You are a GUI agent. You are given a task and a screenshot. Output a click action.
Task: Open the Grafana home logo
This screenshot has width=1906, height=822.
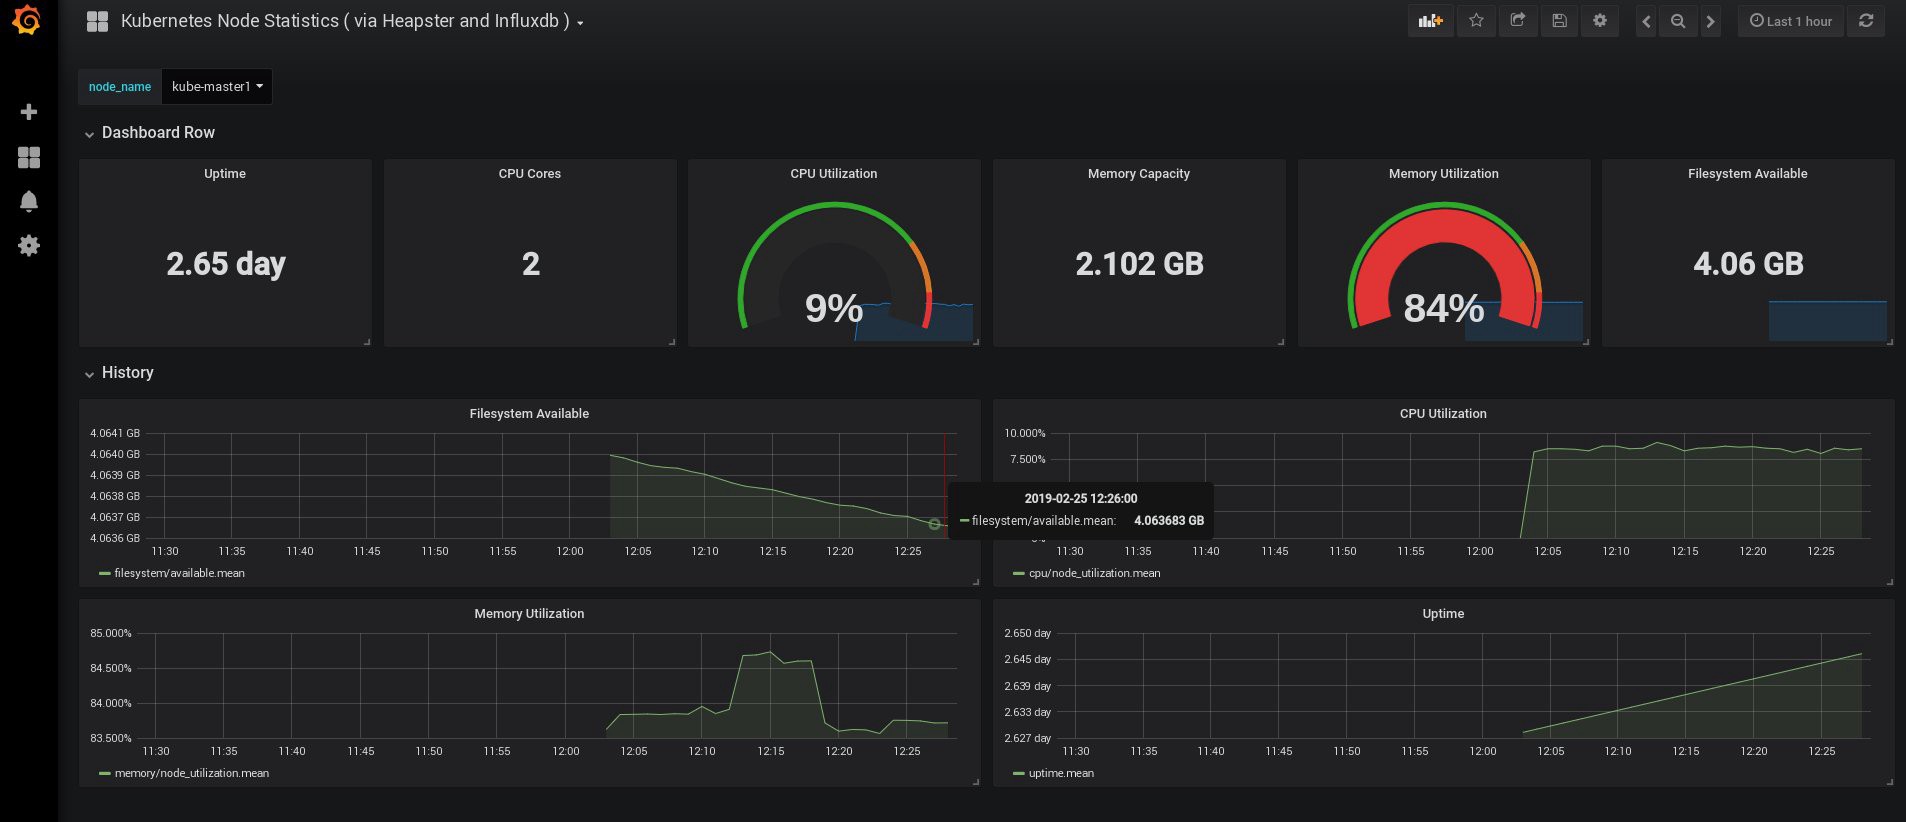[27, 20]
